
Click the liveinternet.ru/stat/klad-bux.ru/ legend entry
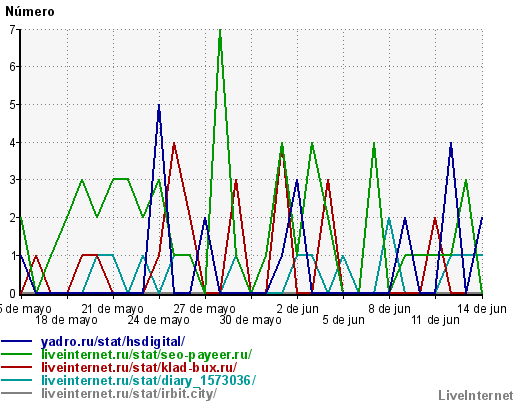pos(139,367)
